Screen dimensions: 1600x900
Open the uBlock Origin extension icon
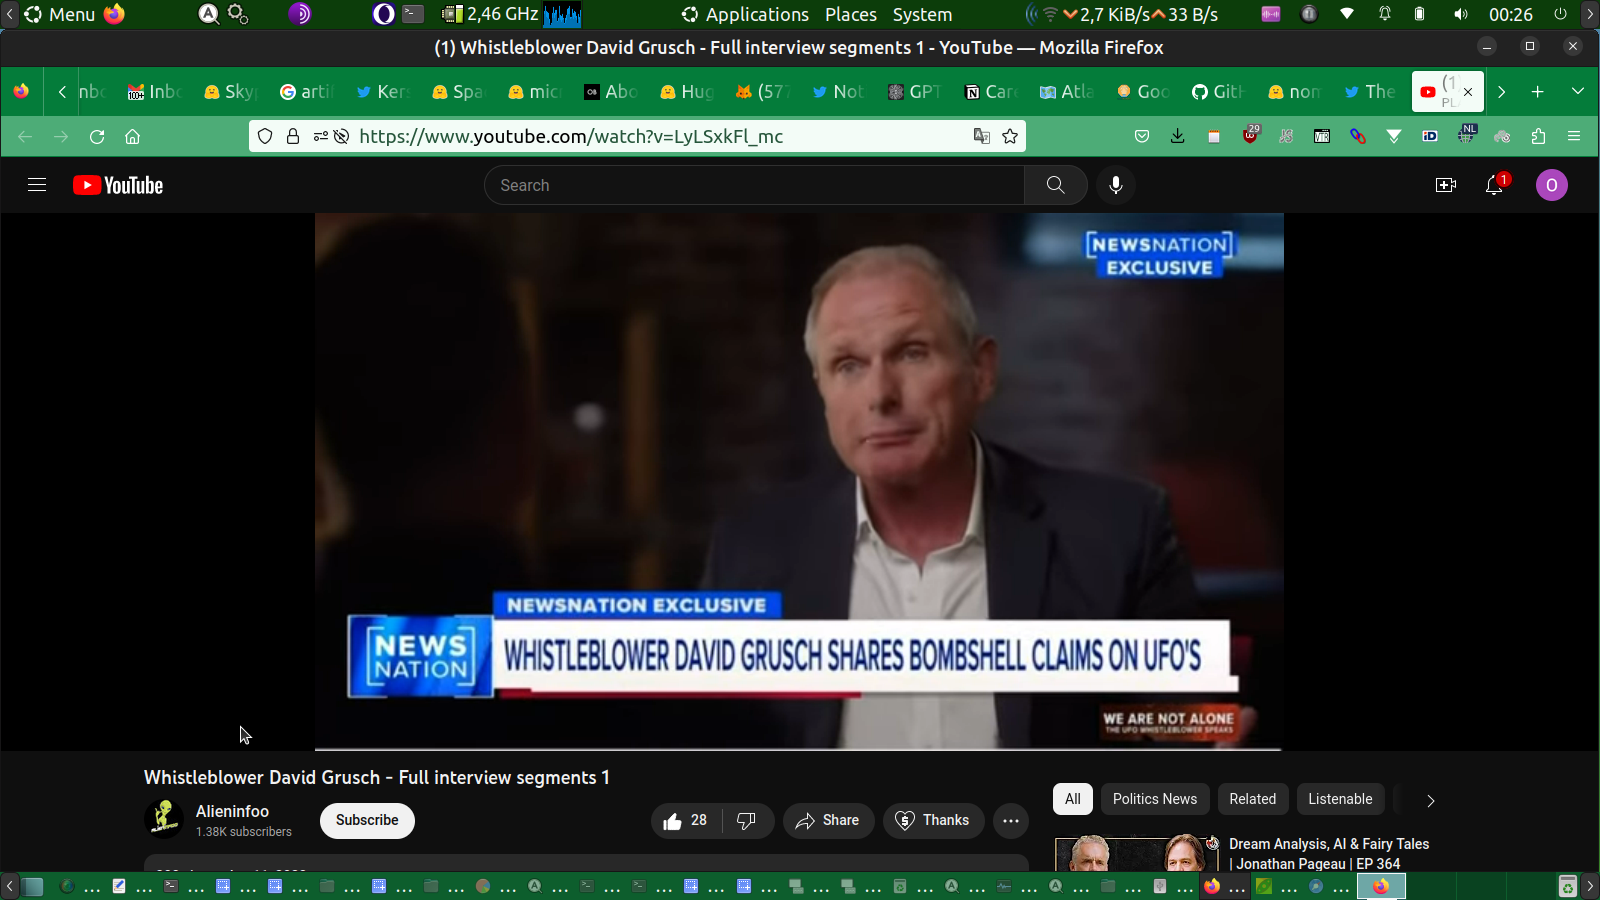1250,136
